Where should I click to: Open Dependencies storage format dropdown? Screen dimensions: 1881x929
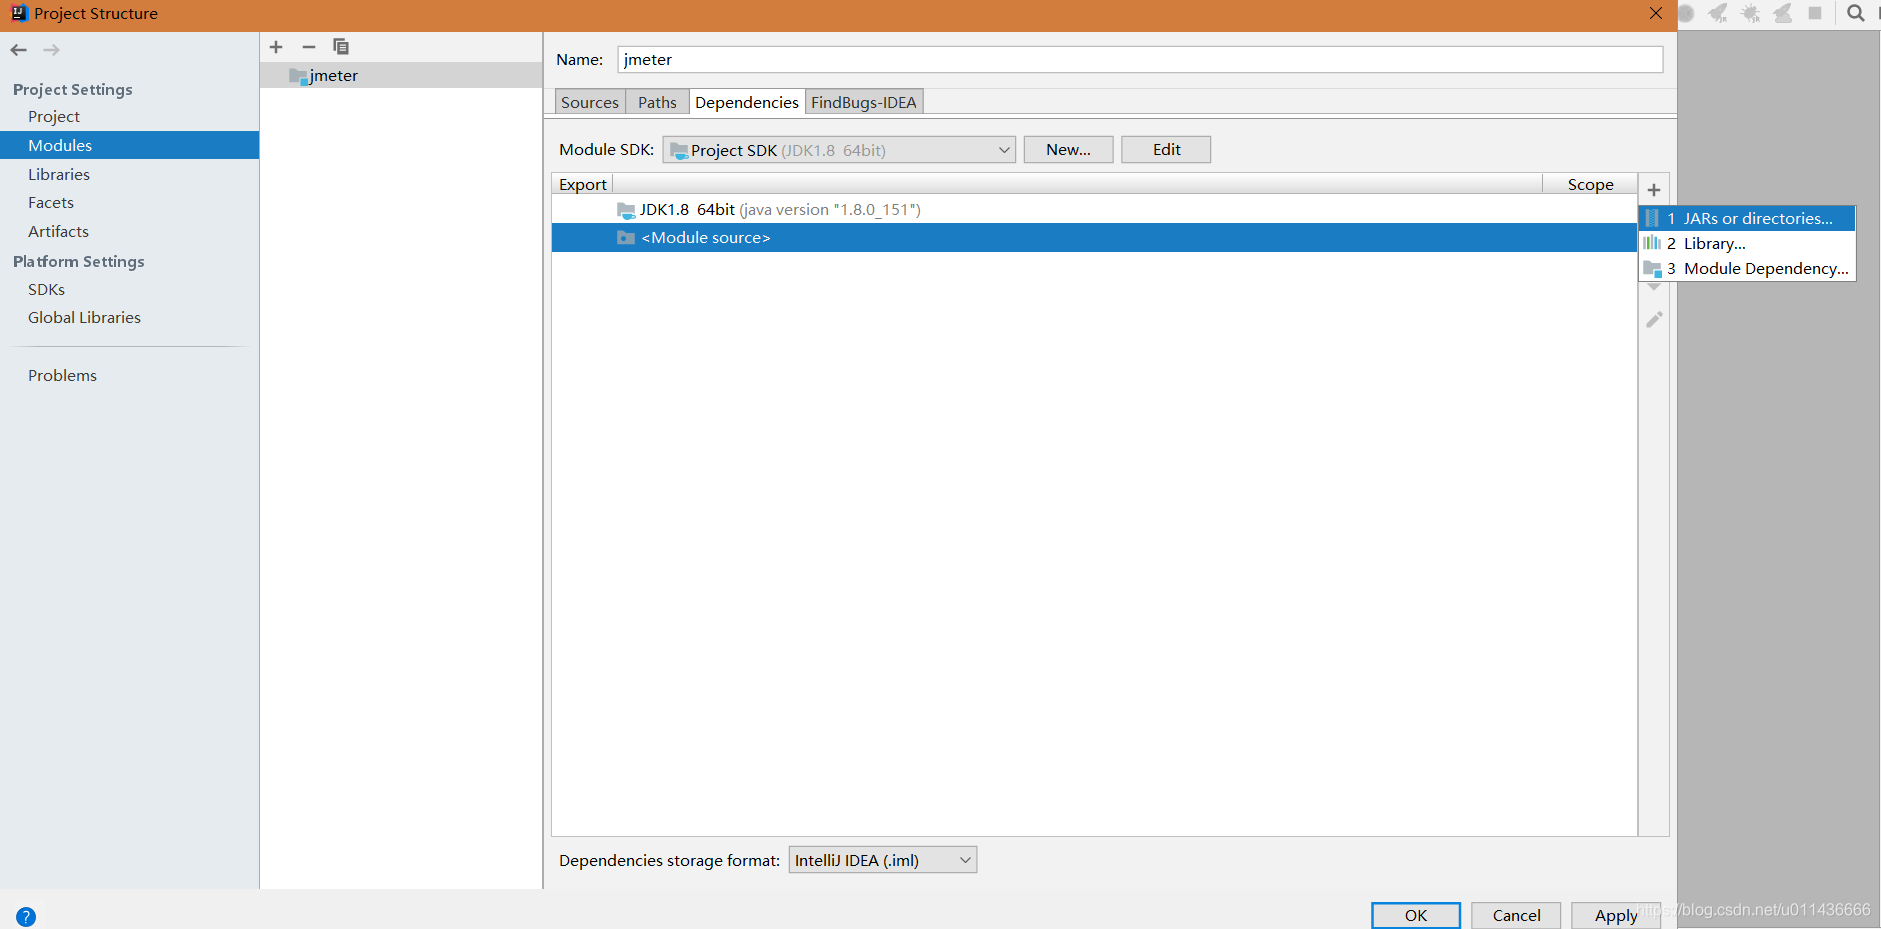[x=882, y=860]
